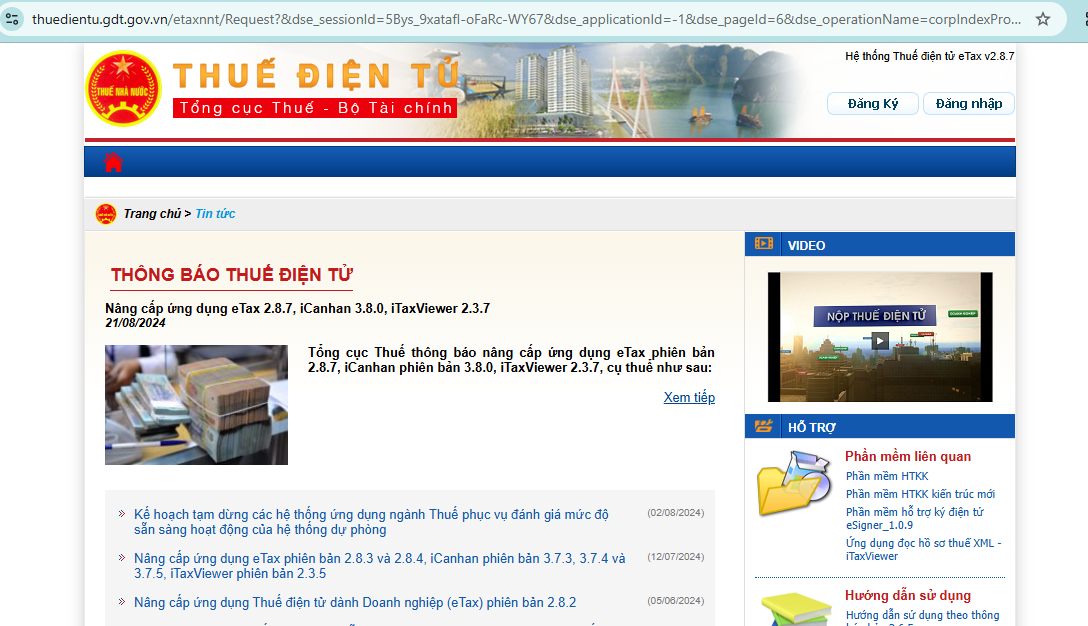Click the books icon beside Hướng dẫn sử dụng

click(793, 607)
